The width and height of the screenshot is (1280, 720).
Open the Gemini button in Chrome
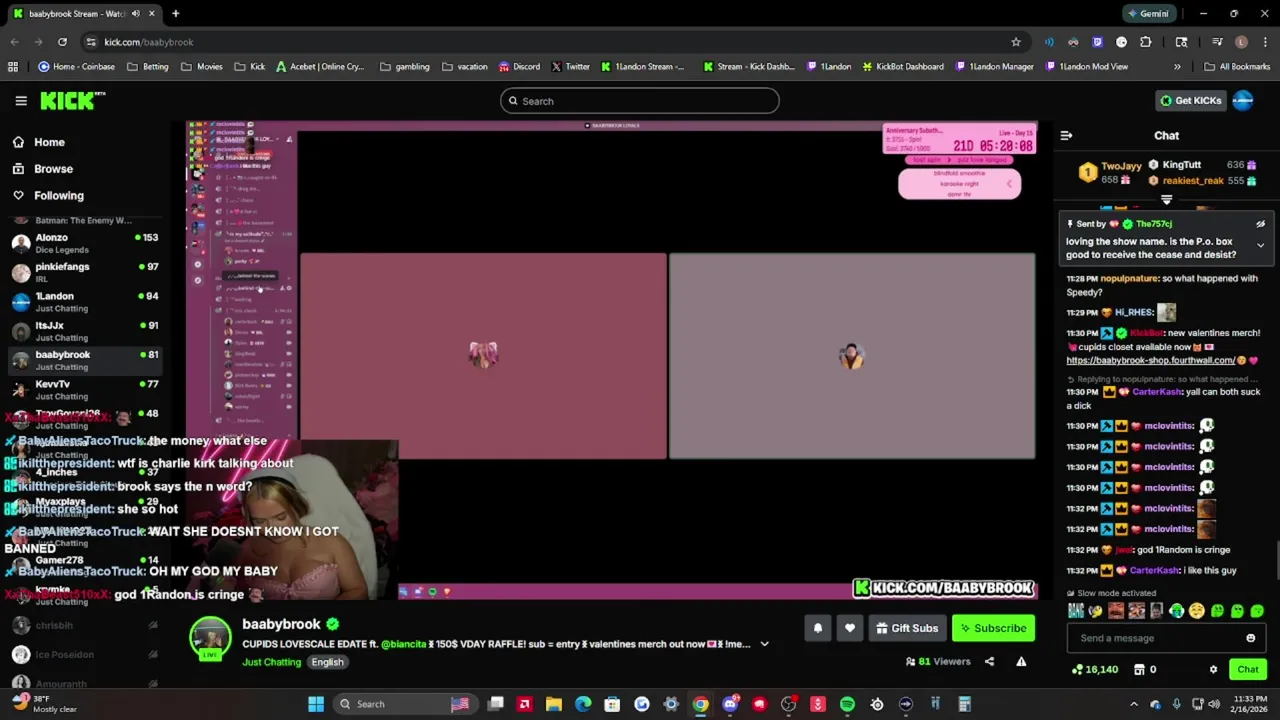click(1147, 14)
